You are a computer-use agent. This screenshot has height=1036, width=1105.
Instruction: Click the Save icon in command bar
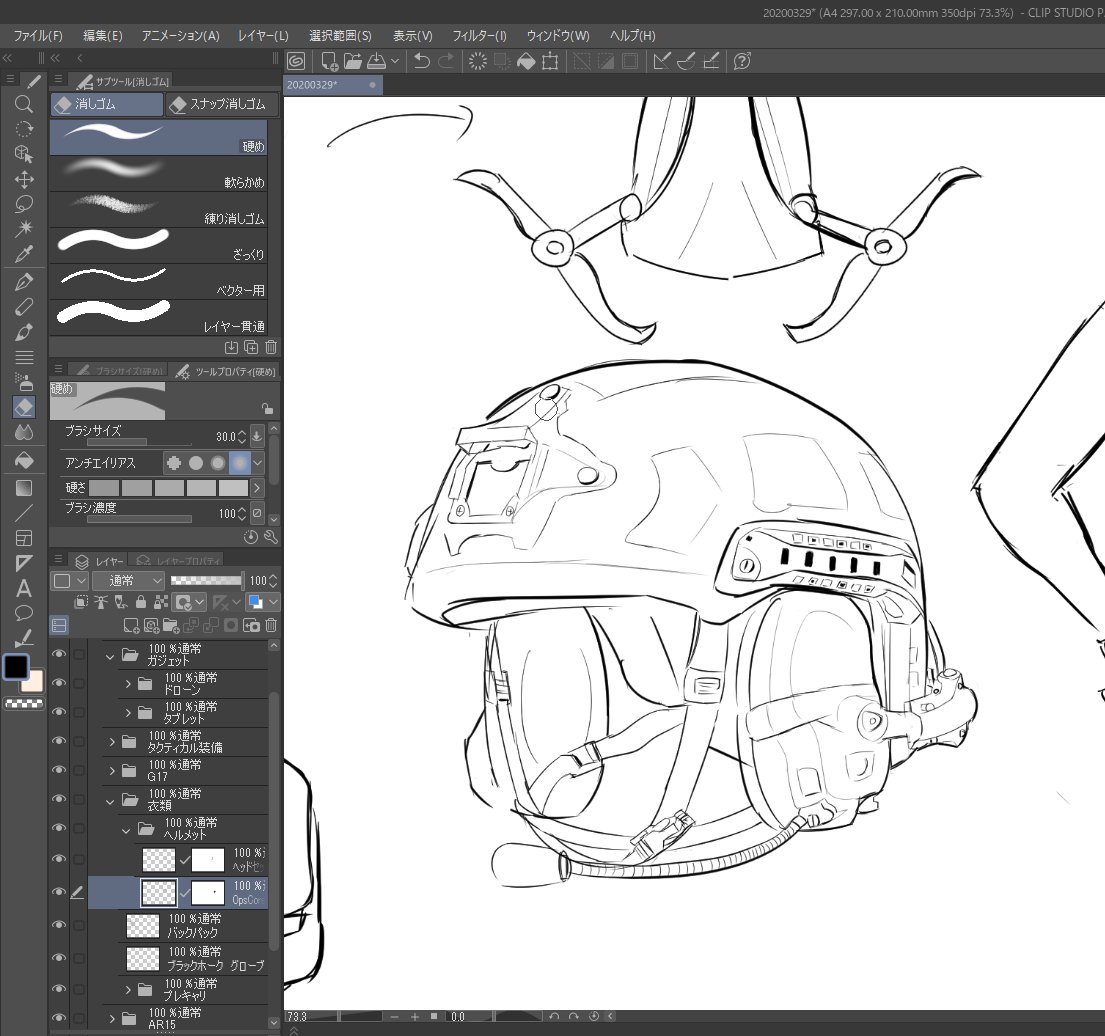tap(376, 61)
